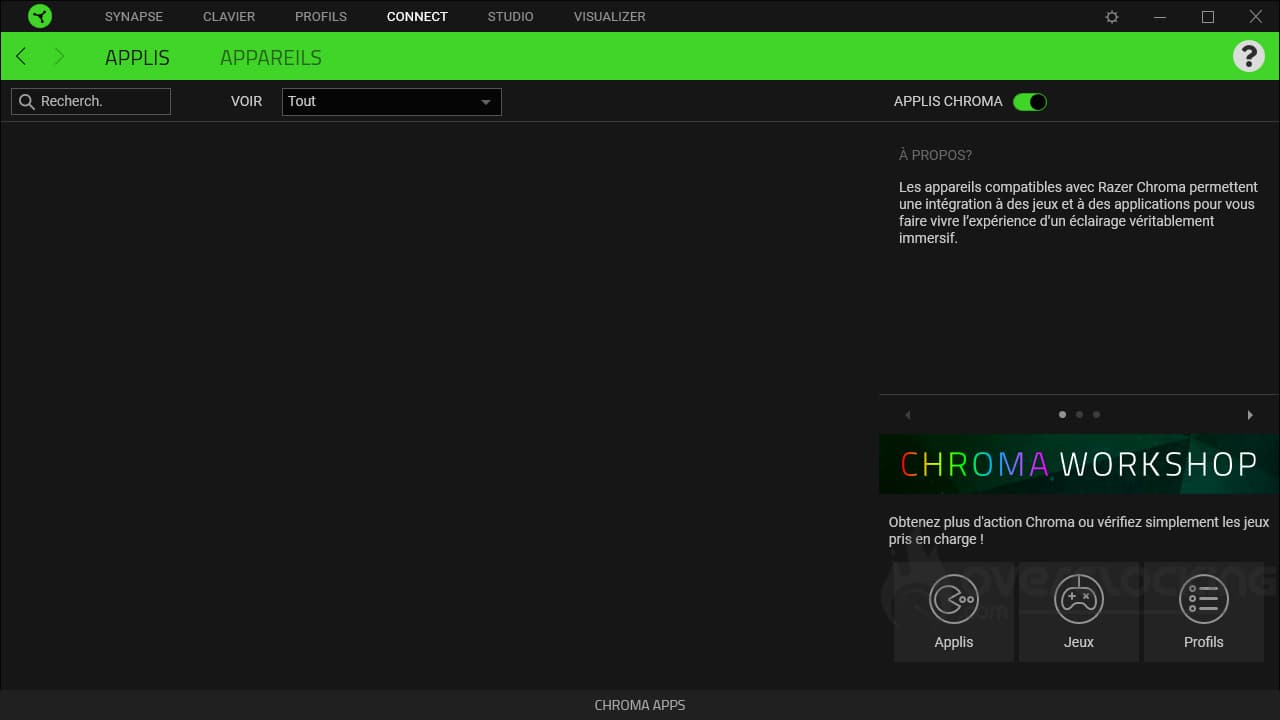The image size is (1280, 720).
Task: Open the Studio tab
Action: click(x=511, y=17)
